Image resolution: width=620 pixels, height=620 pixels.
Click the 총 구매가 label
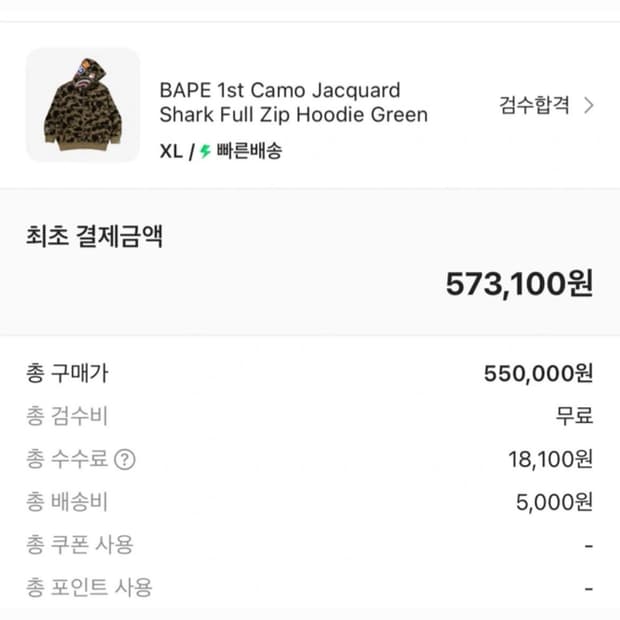pyautogui.click(x=67, y=374)
